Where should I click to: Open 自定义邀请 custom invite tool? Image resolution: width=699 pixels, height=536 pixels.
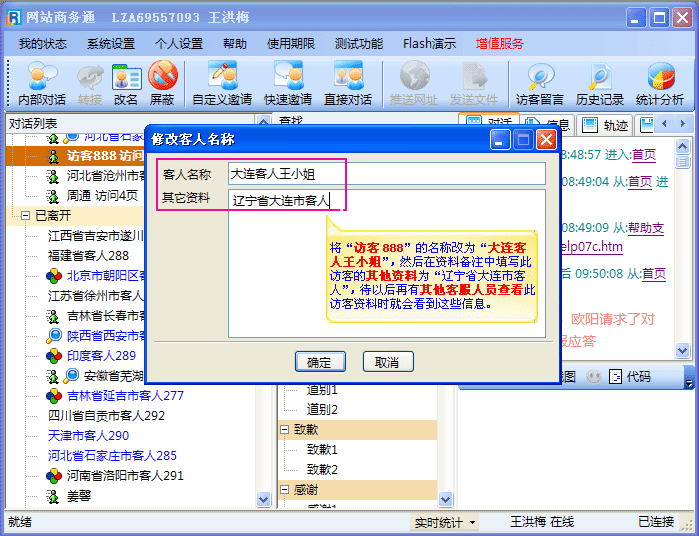222,83
